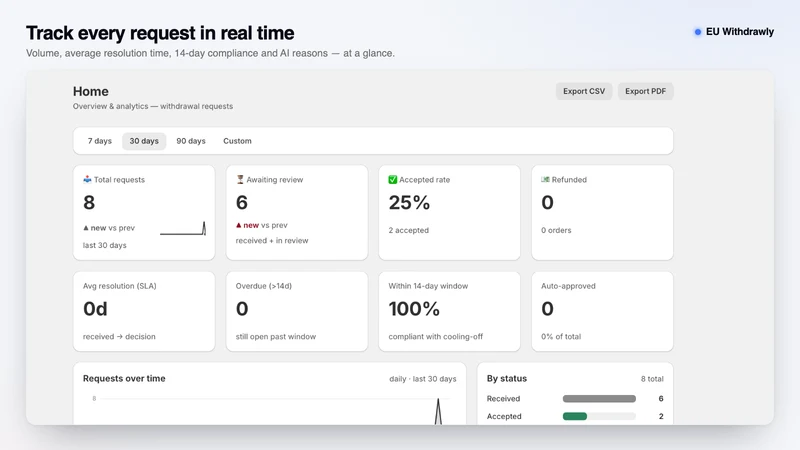Image resolution: width=800 pixels, height=450 pixels.
Task: Click the 'daily · last 30 days' caption
Action: (x=423, y=379)
